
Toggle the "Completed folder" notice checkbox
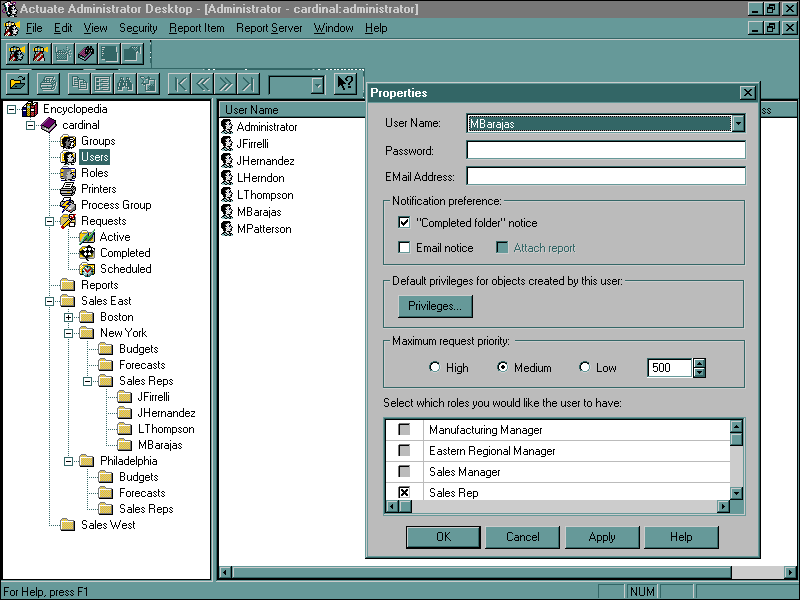[x=404, y=222]
